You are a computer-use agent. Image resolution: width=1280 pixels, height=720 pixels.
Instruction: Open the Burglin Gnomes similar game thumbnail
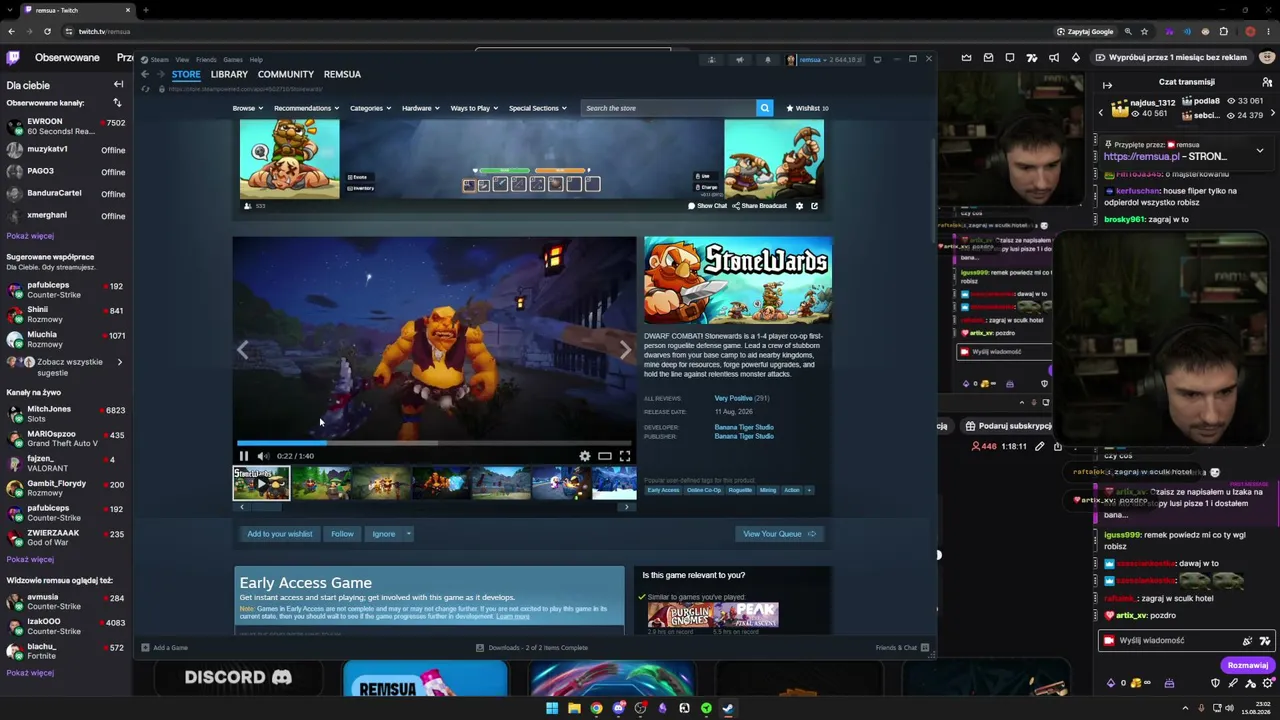click(x=680, y=615)
